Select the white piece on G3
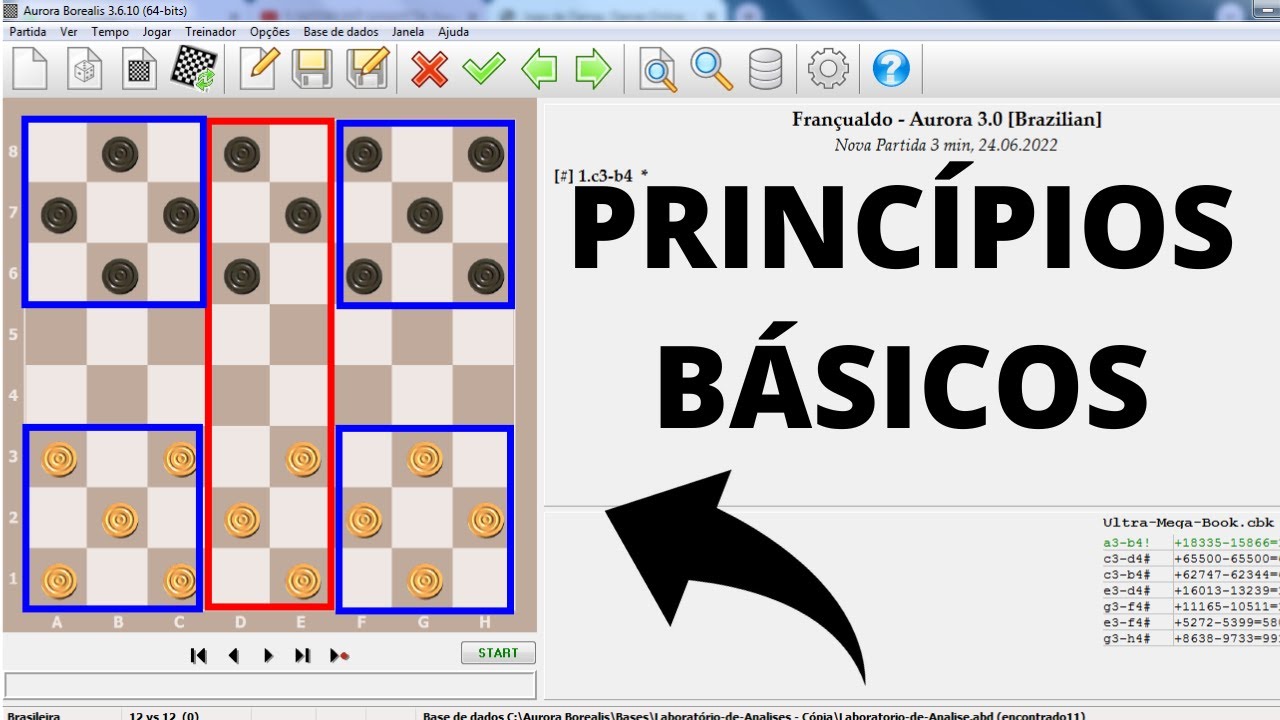Image resolution: width=1280 pixels, height=720 pixels. 425,459
